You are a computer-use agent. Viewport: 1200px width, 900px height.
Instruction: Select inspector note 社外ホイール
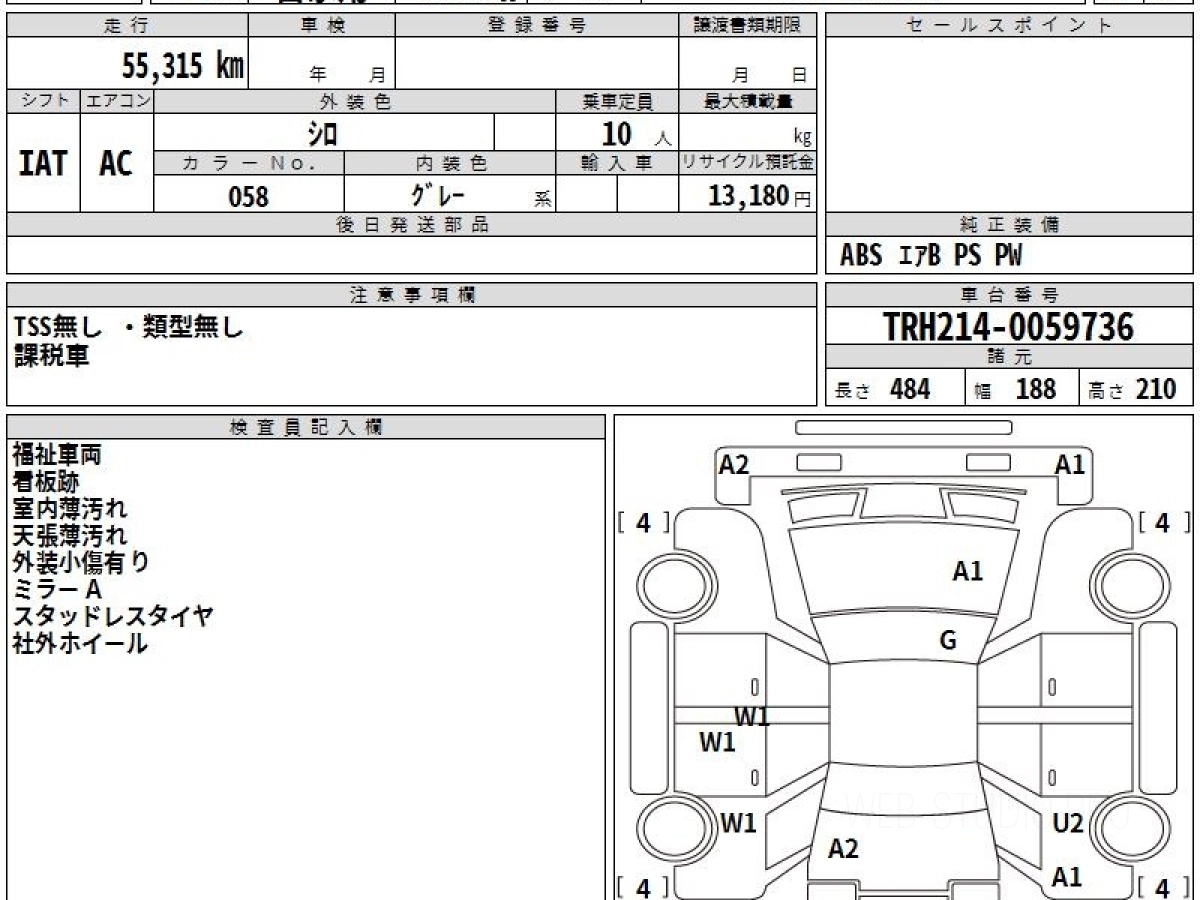pos(80,644)
